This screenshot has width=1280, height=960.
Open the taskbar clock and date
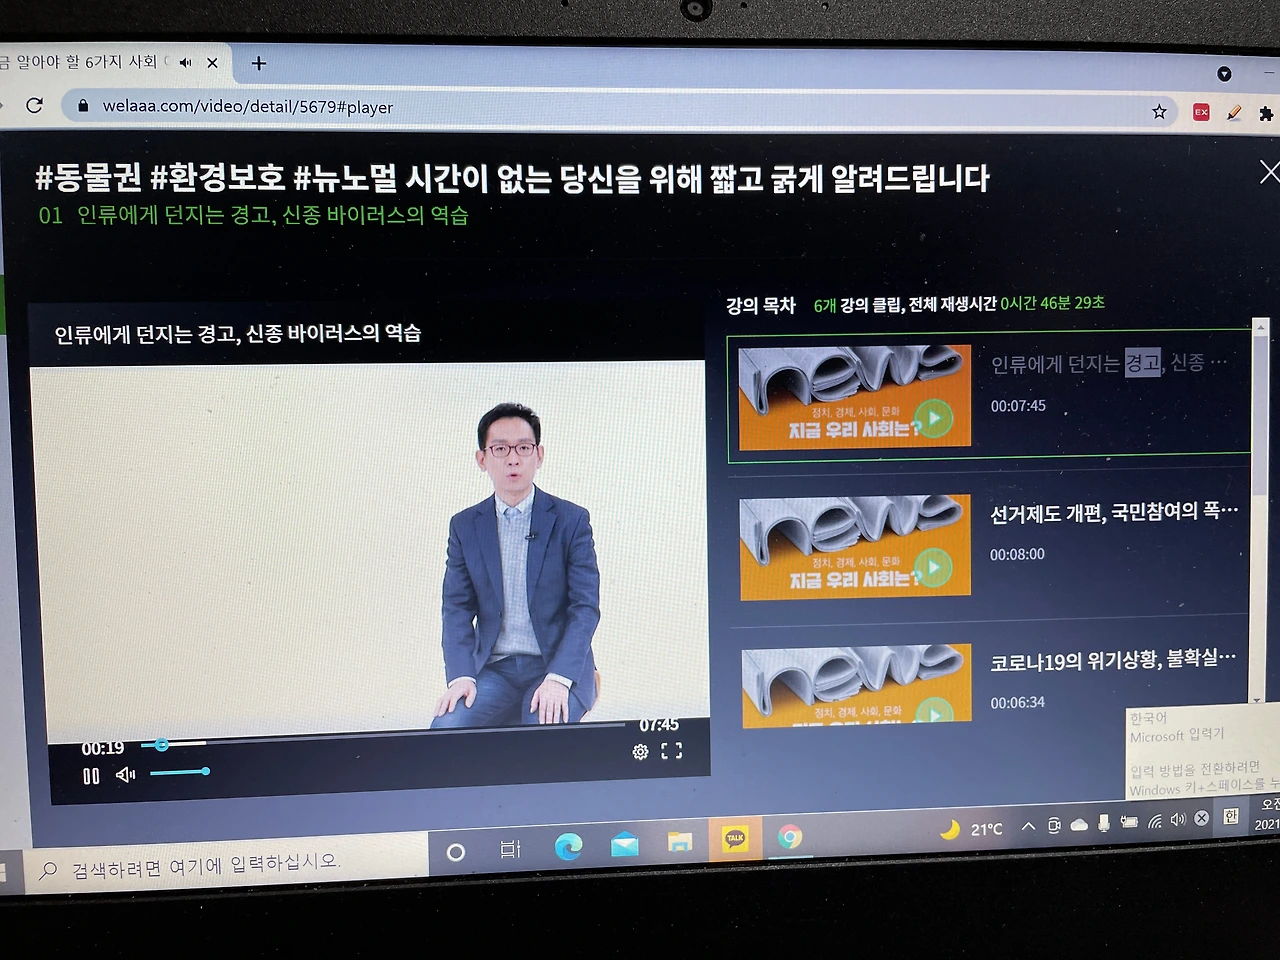(x=1267, y=814)
